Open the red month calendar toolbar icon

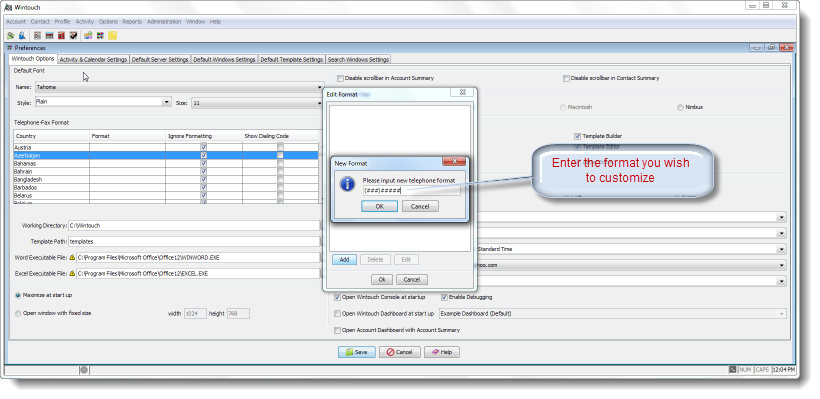[x=62, y=36]
